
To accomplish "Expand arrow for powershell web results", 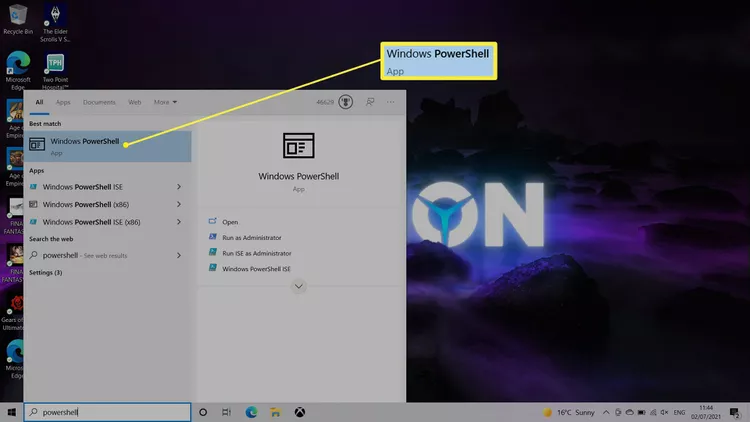I will (x=179, y=255).
